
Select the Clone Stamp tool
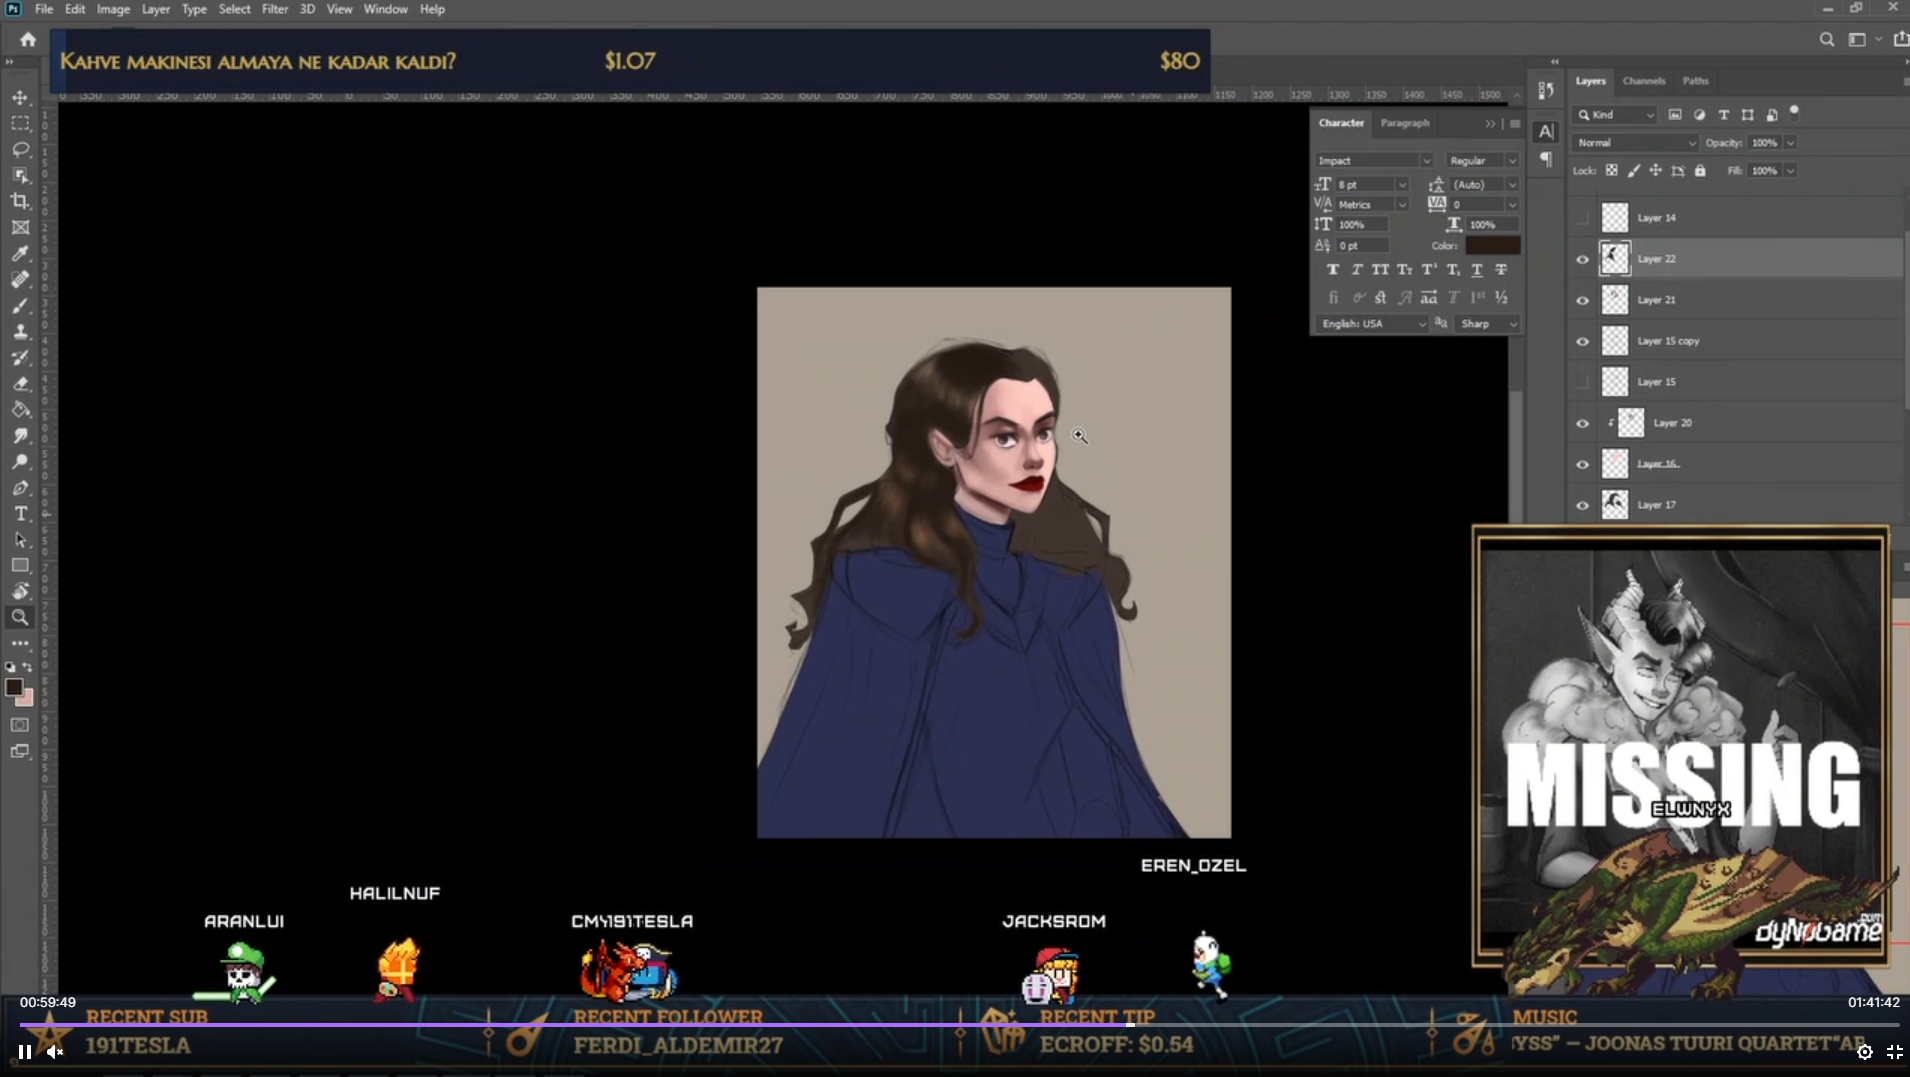(x=20, y=331)
